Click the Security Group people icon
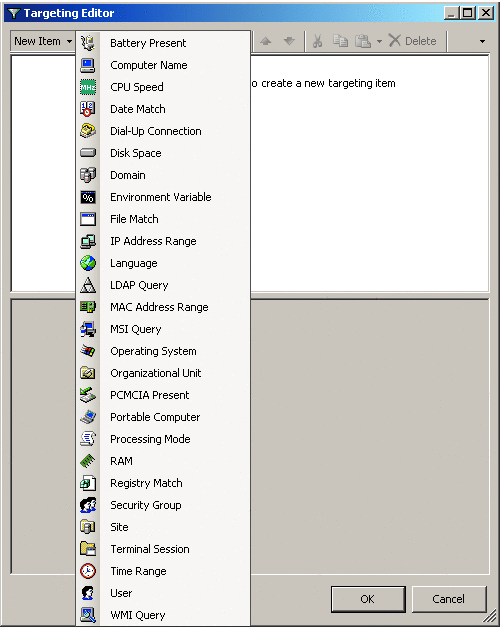 (88, 505)
